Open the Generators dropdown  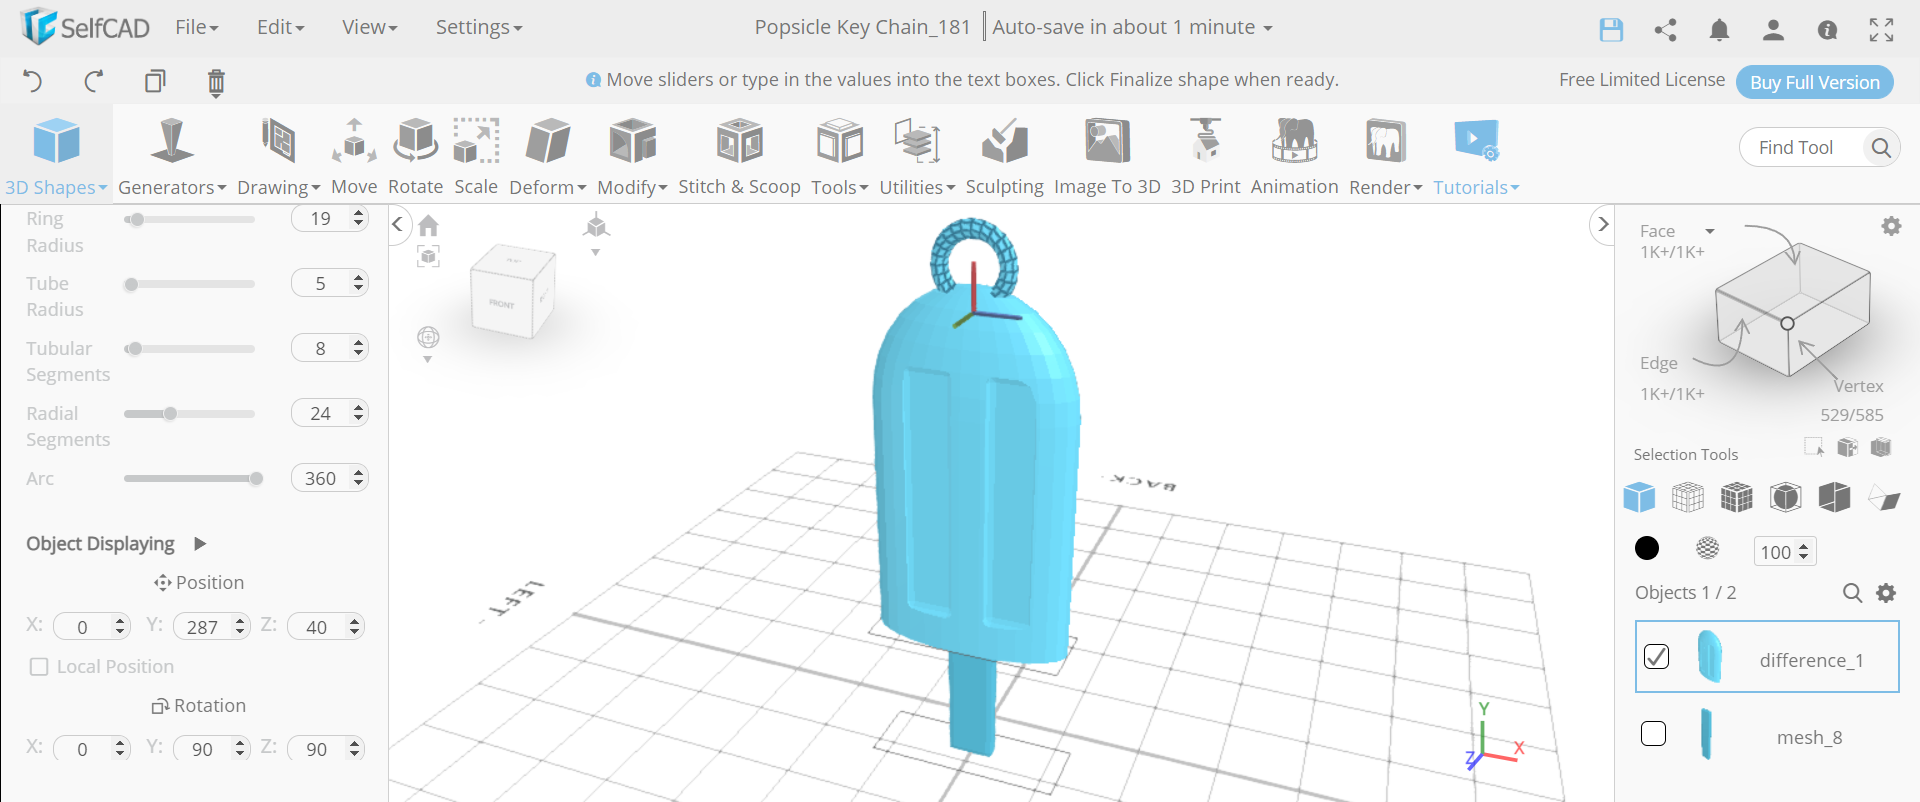(x=172, y=157)
